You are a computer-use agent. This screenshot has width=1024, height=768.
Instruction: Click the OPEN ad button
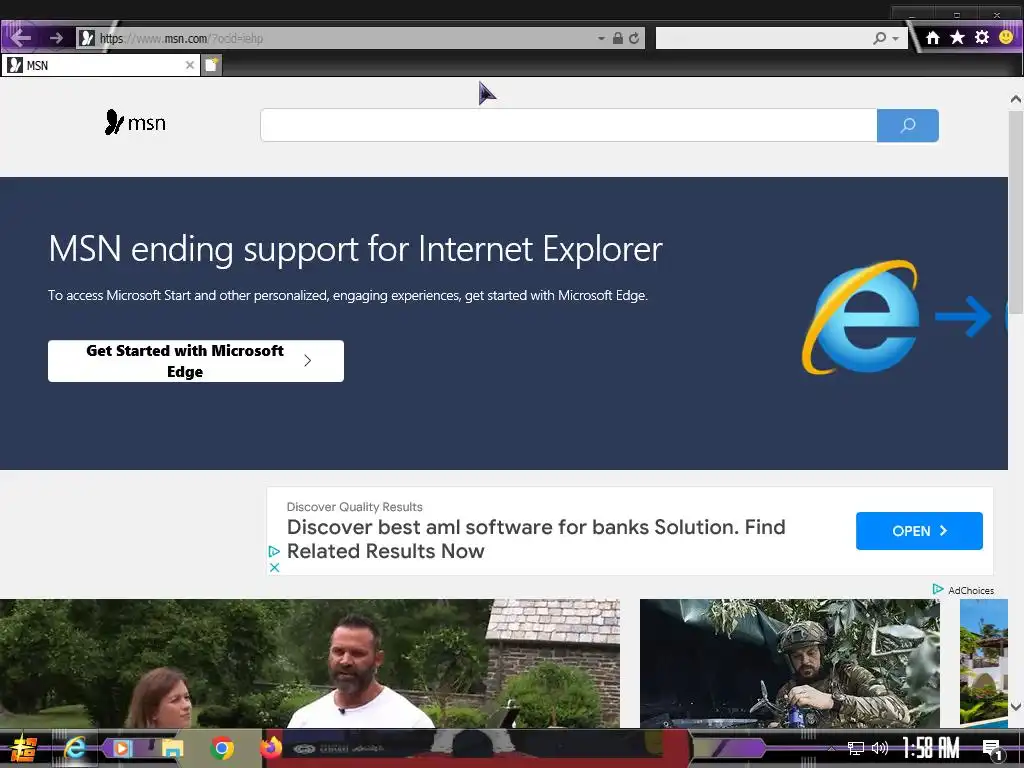pyautogui.click(x=919, y=531)
